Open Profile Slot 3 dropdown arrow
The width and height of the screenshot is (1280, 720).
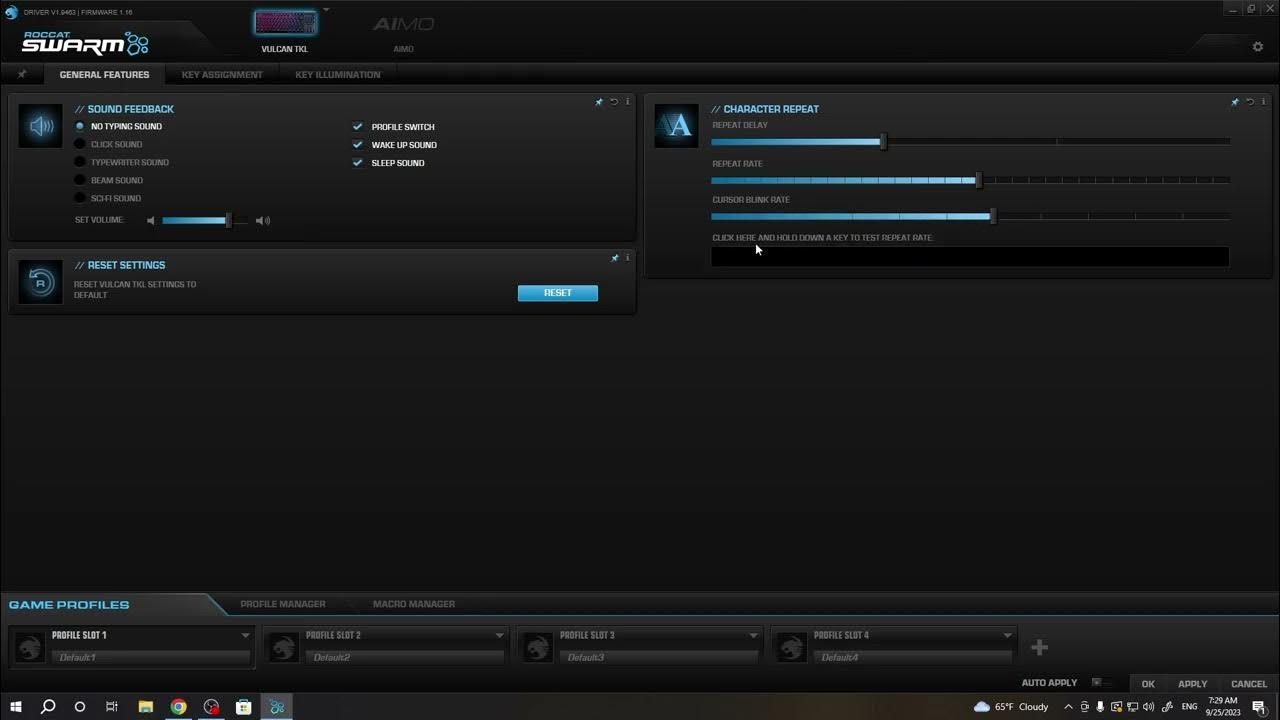click(753, 636)
